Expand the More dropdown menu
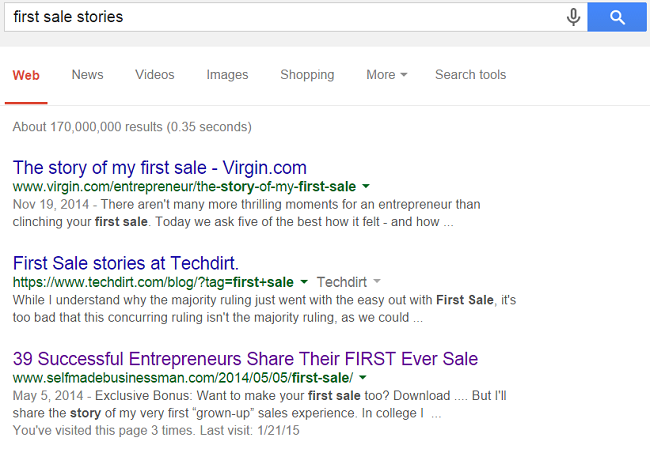The width and height of the screenshot is (650, 449). [386, 75]
